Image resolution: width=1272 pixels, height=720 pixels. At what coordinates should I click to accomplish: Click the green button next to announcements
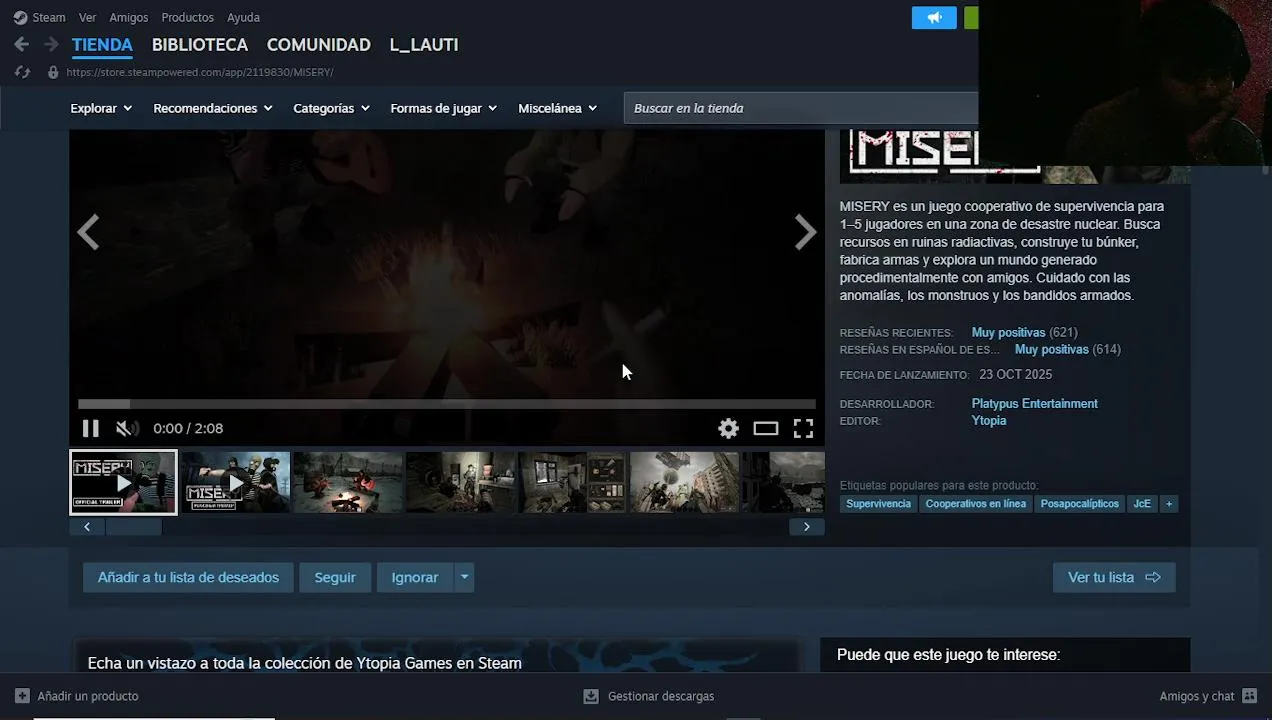[971, 18]
